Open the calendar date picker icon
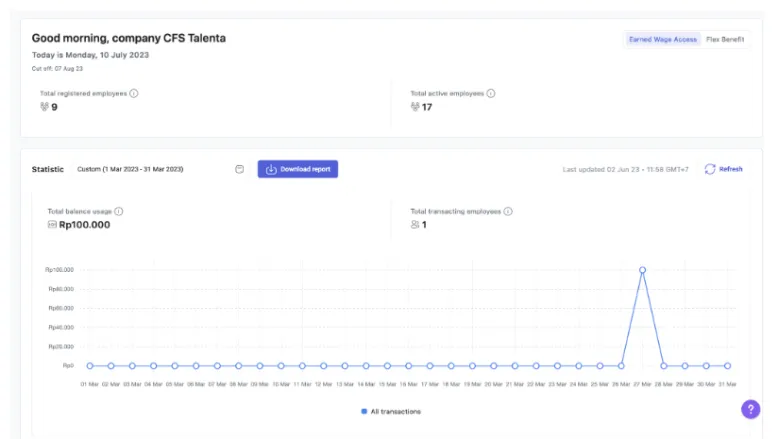Viewport: 776px width, 439px height. coord(240,169)
